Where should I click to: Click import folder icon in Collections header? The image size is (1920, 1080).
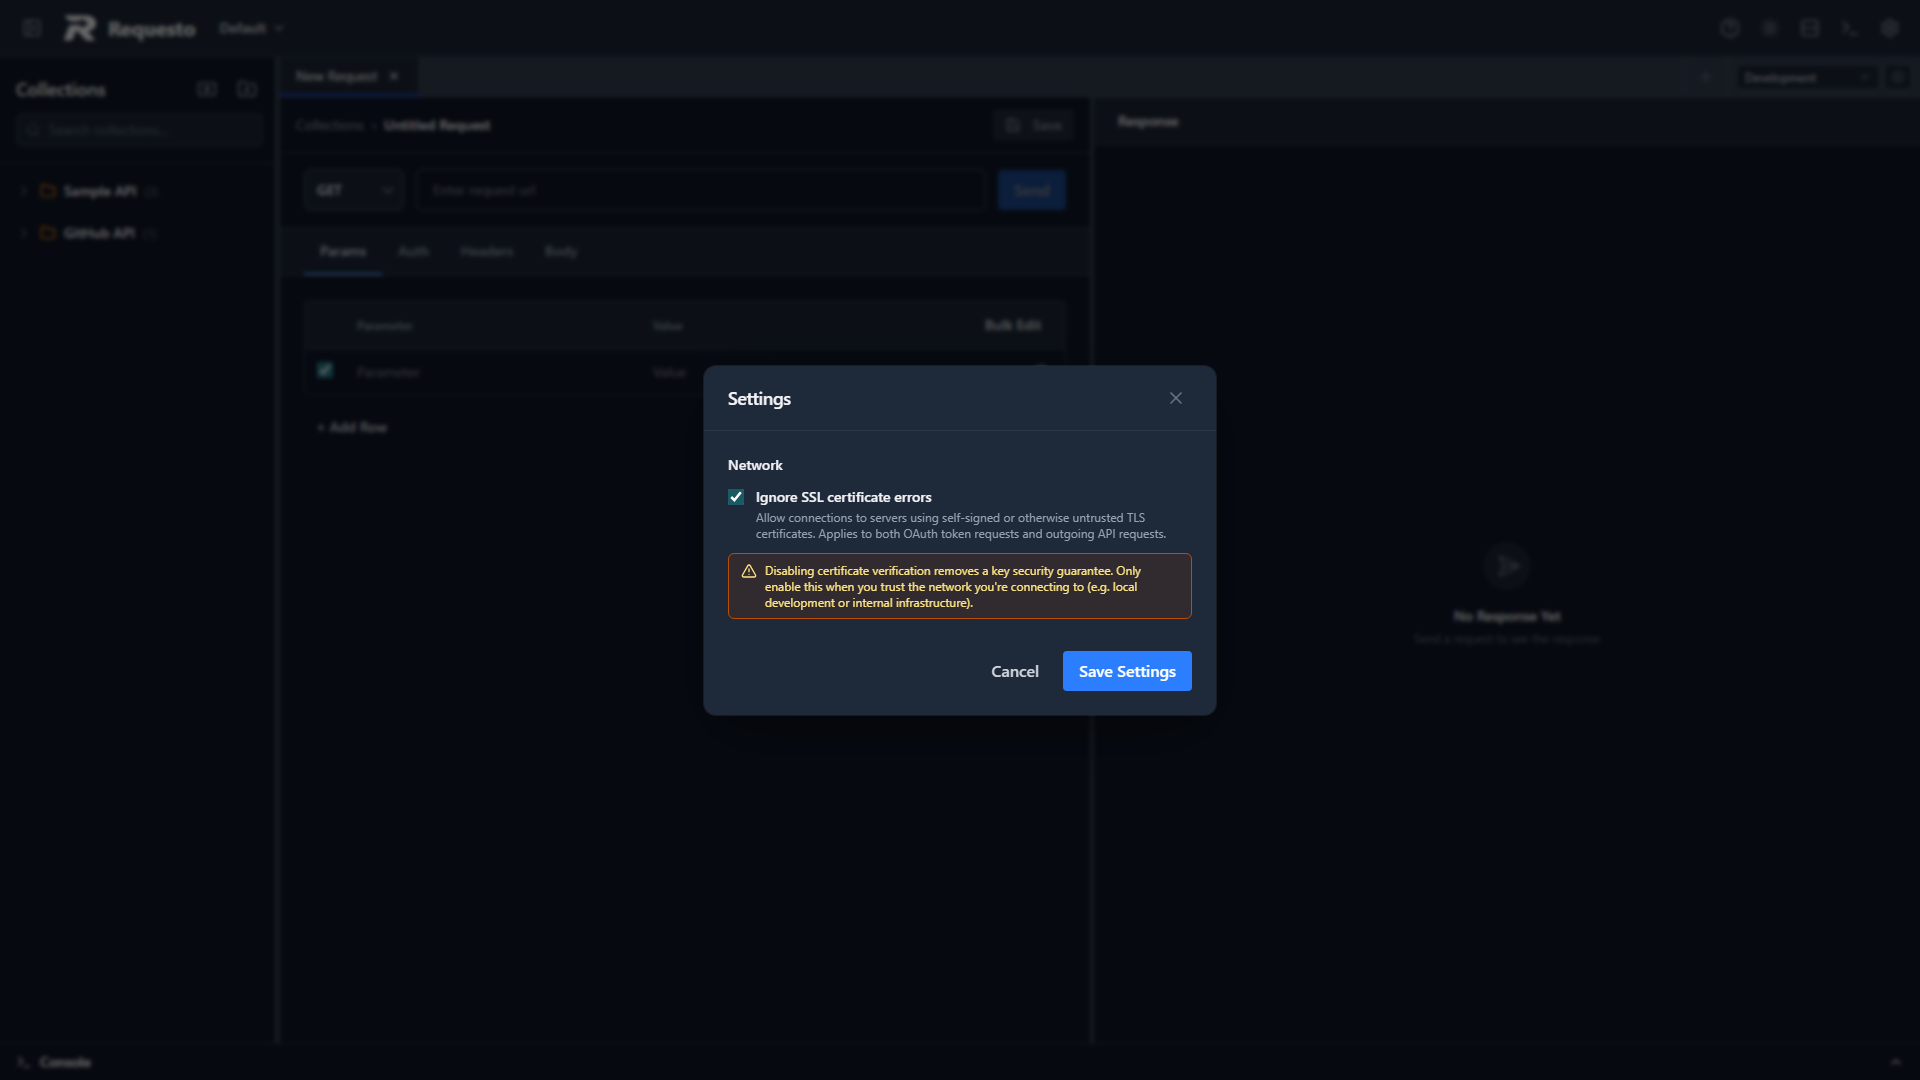[246, 89]
